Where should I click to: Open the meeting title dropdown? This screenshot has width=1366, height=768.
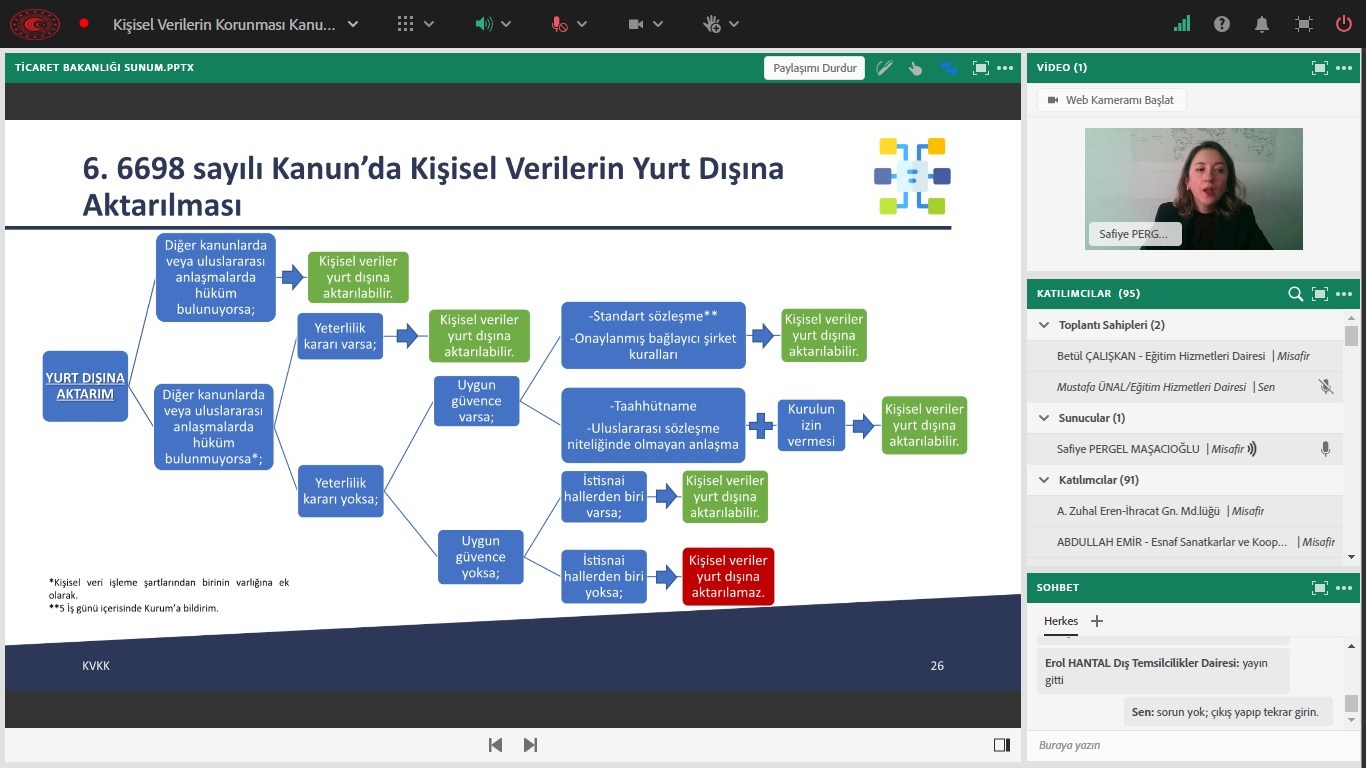(353, 24)
